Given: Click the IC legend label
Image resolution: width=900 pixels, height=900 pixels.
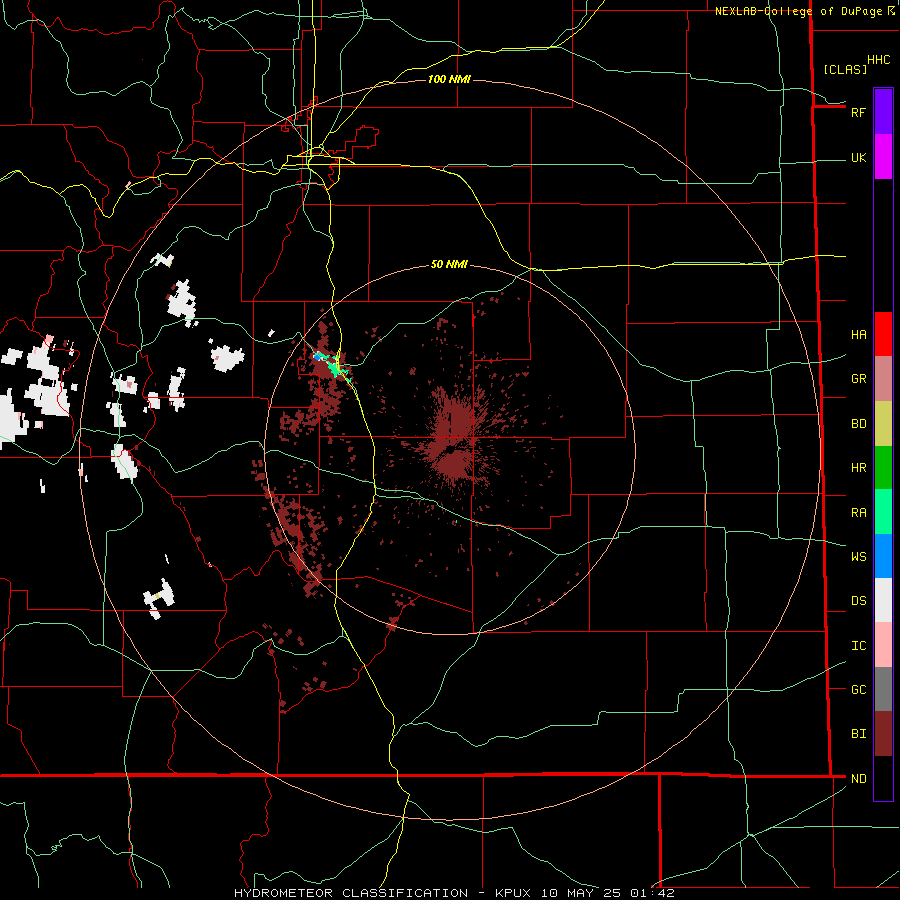Looking at the screenshot, I should pyautogui.click(x=858, y=646).
